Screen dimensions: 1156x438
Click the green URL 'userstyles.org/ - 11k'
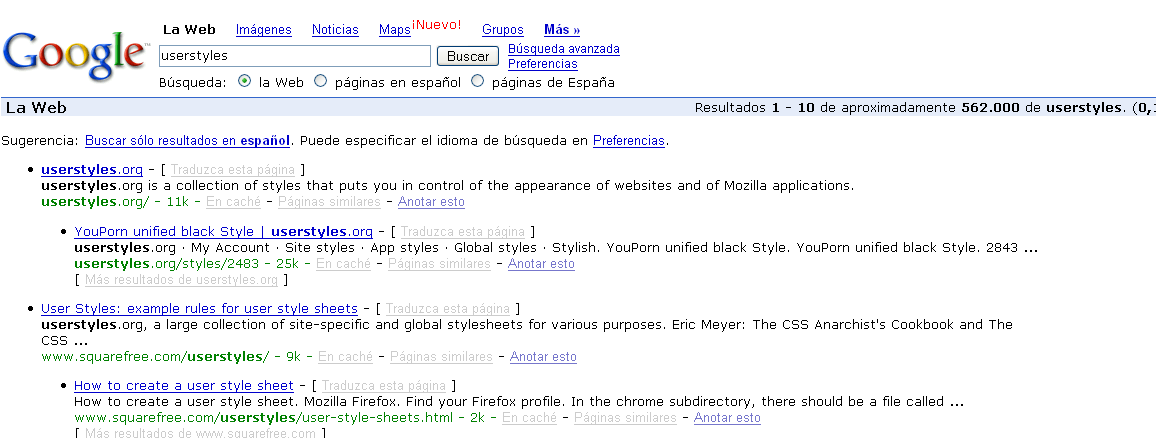pos(114,201)
